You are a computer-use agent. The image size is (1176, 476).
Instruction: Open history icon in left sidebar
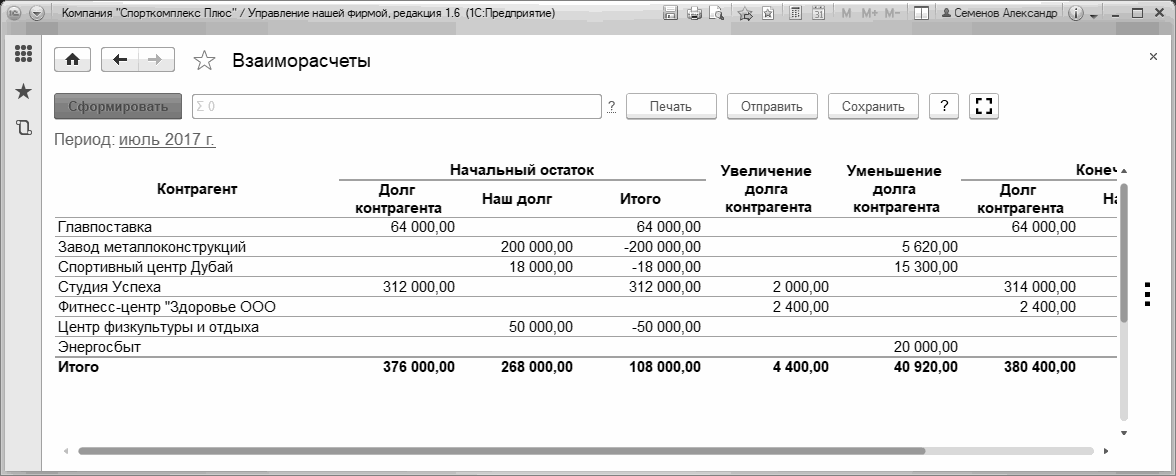click(23, 127)
